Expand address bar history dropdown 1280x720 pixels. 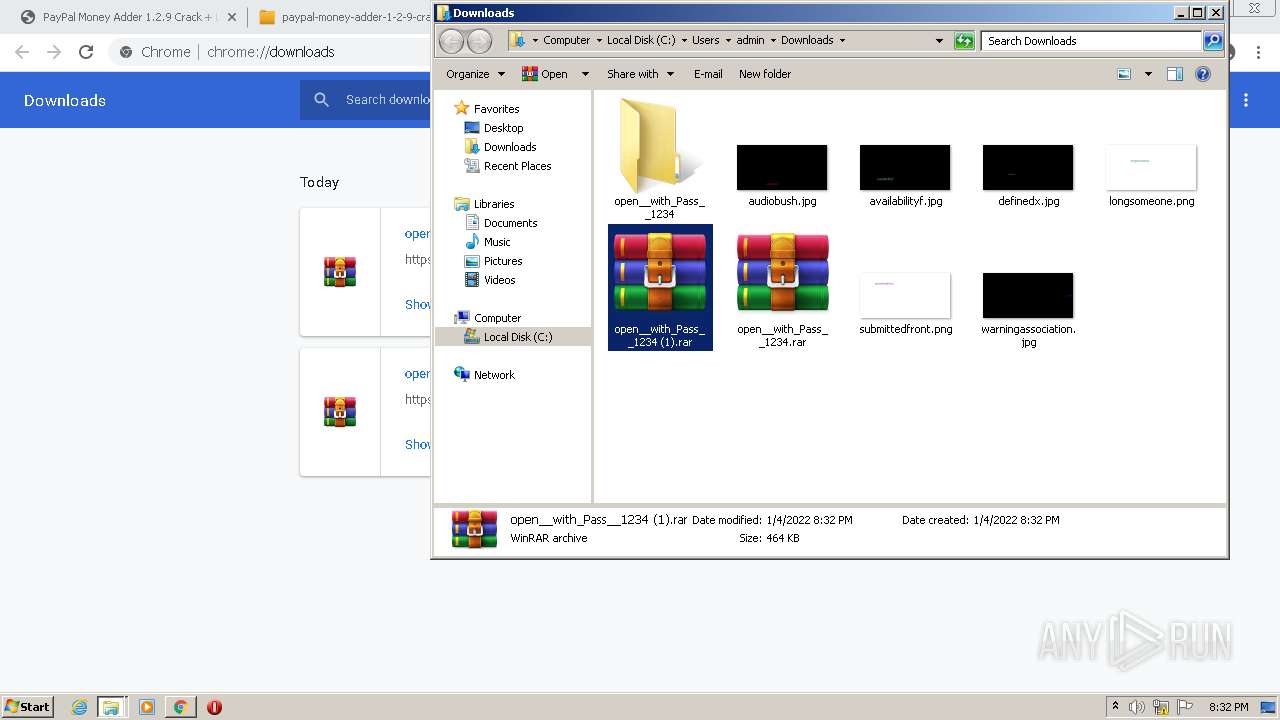click(x=939, y=41)
